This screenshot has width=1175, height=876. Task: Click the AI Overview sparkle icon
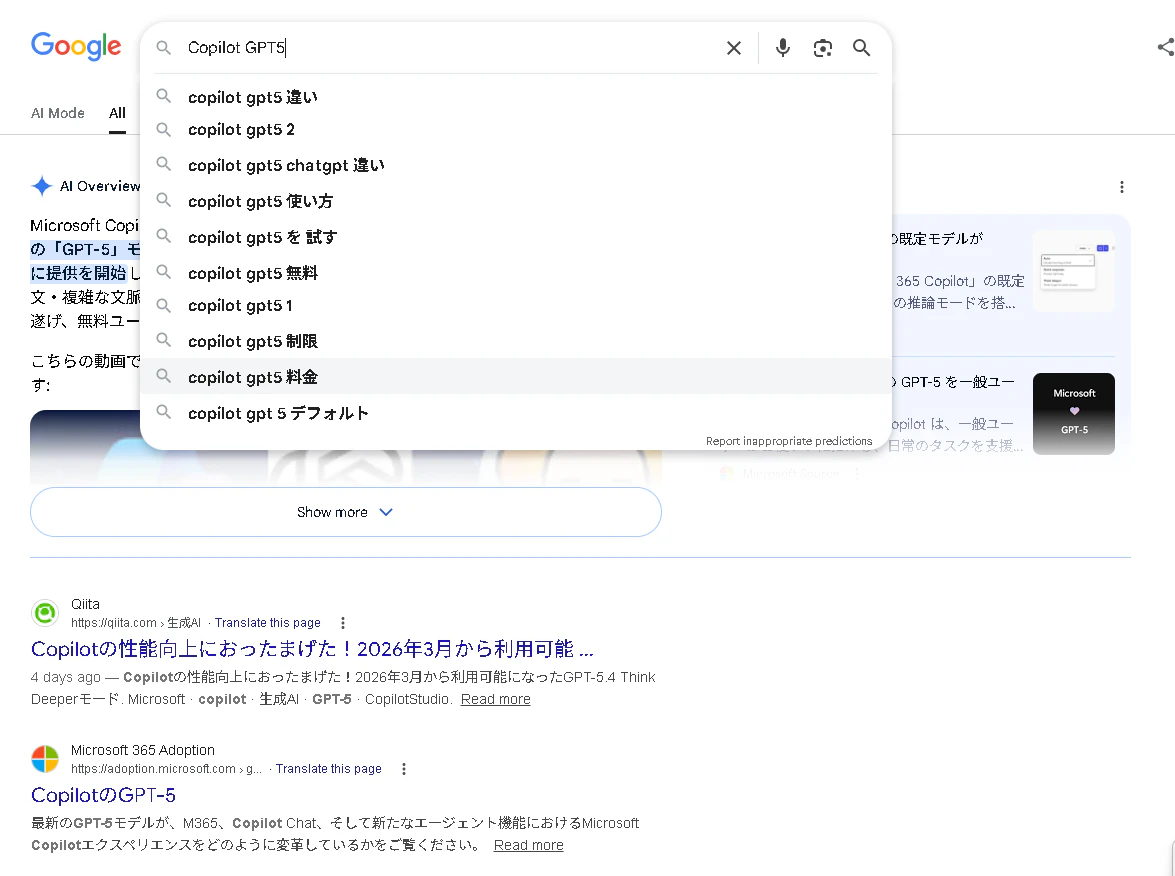pos(42,185)
